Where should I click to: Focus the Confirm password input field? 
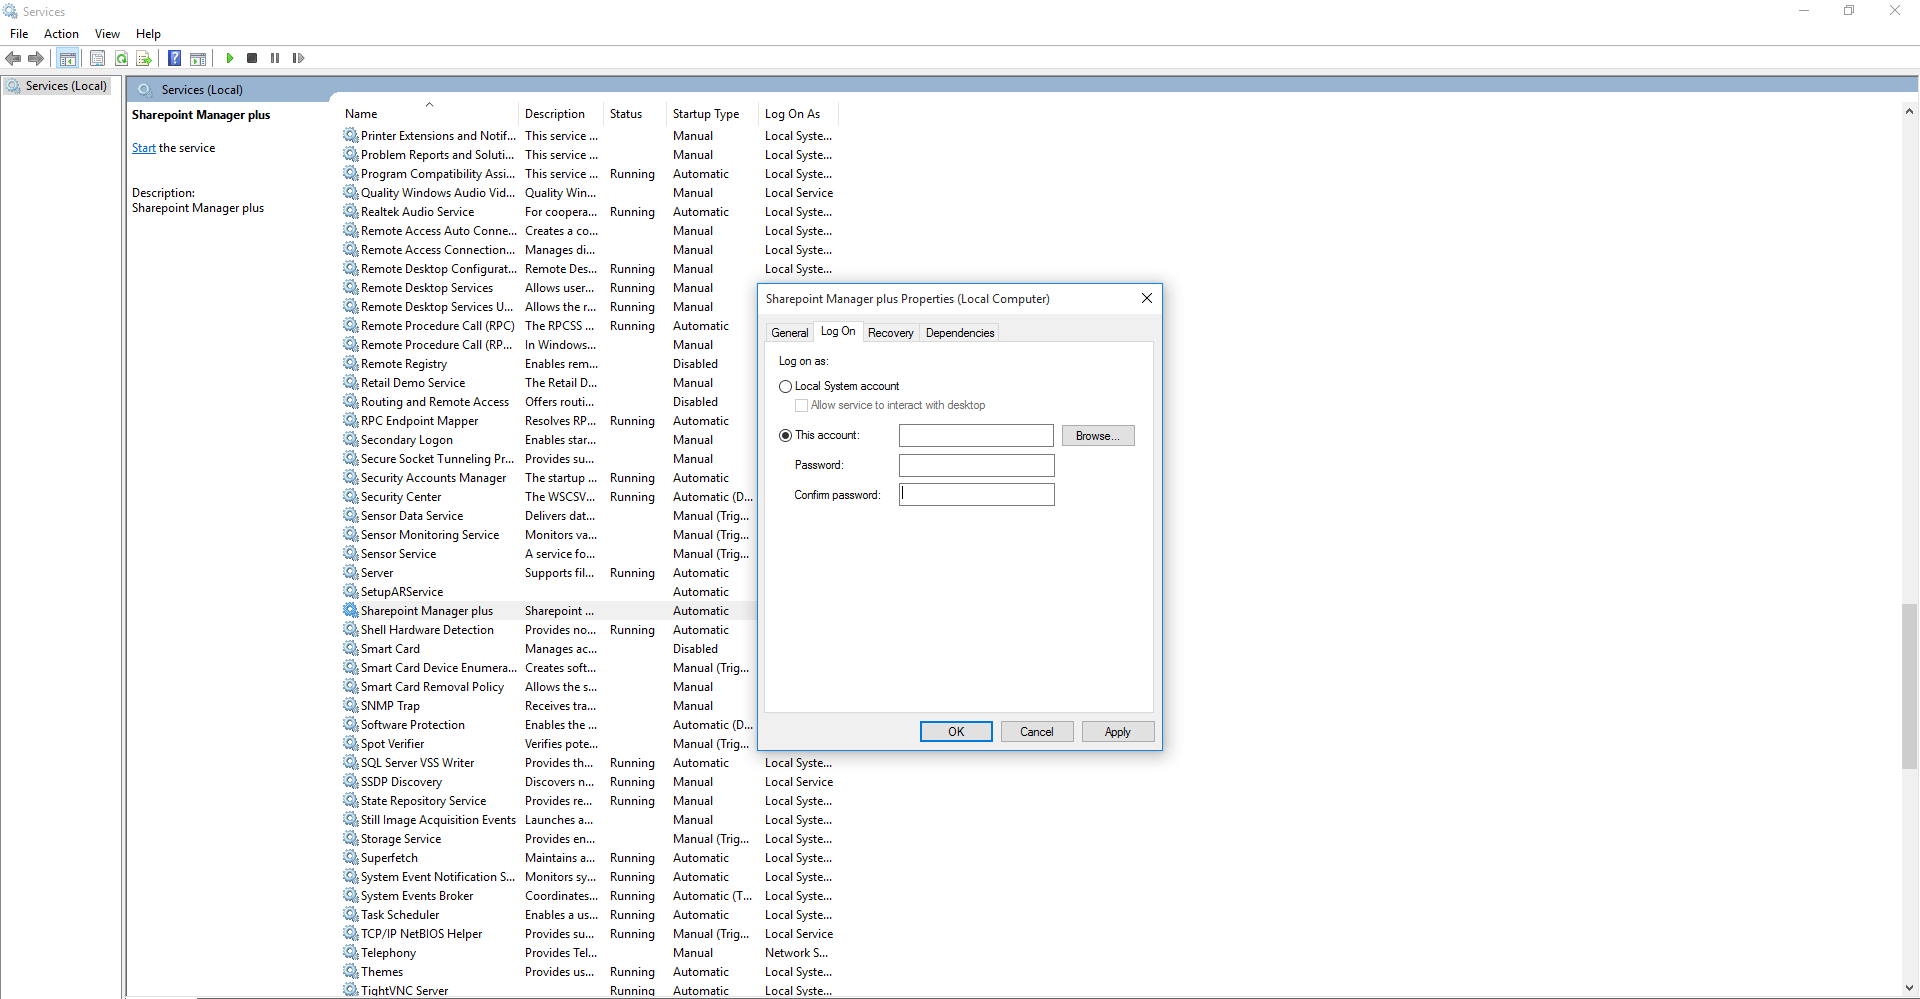tap(976, 495)
